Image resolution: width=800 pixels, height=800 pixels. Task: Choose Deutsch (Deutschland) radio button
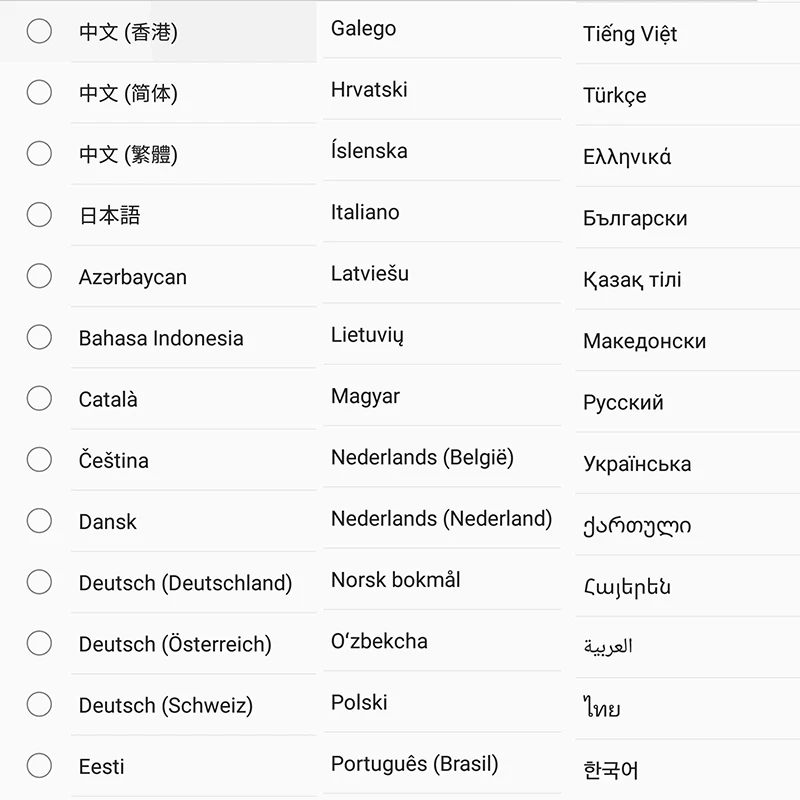coord(39,582)
